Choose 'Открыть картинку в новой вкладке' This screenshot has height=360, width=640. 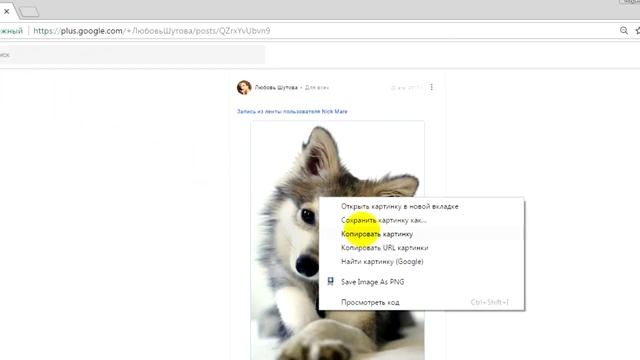(422, 207)
